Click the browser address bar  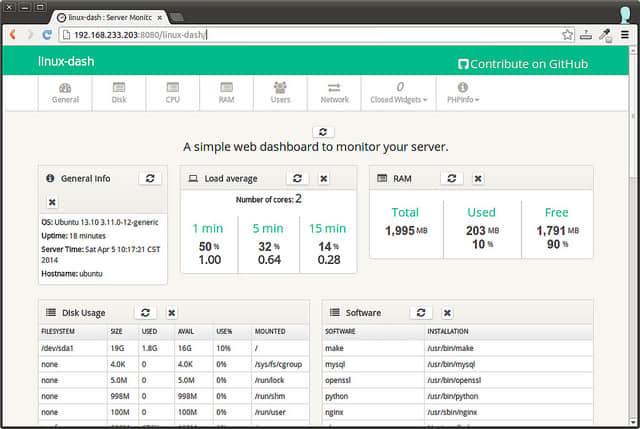300,34
